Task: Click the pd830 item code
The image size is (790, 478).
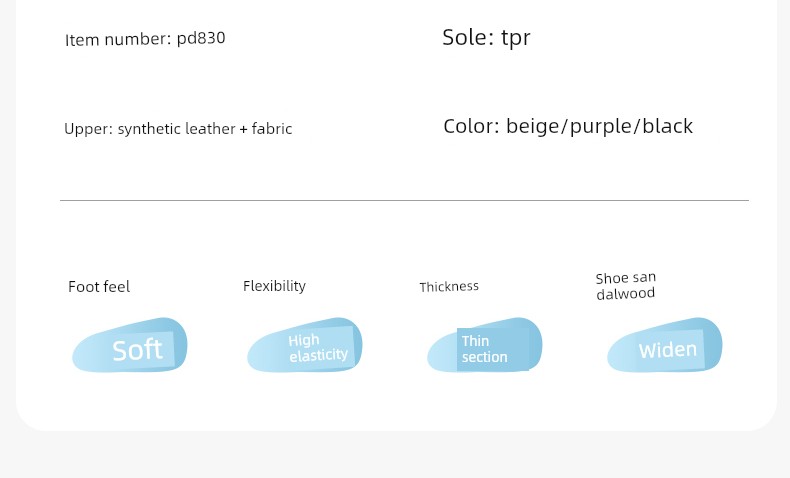Action: 201,38
